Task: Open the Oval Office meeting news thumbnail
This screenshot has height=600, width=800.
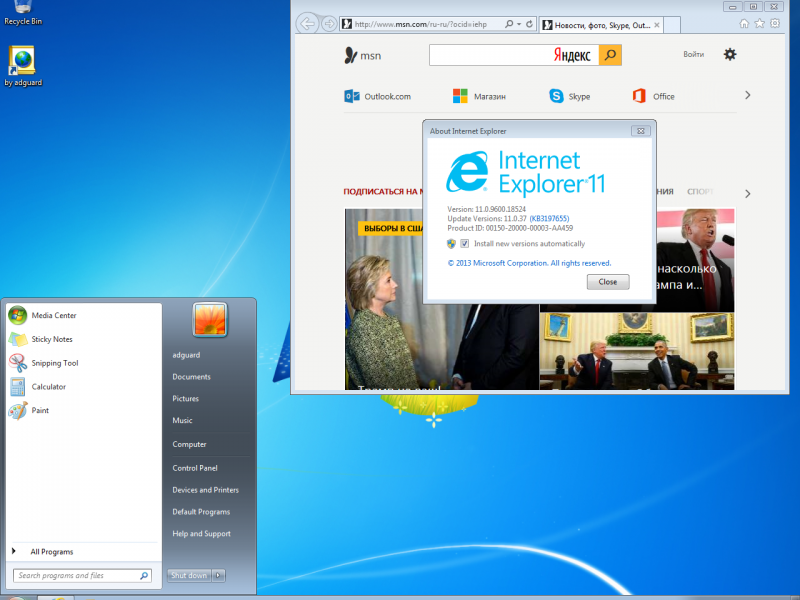Action: point(637,351)
